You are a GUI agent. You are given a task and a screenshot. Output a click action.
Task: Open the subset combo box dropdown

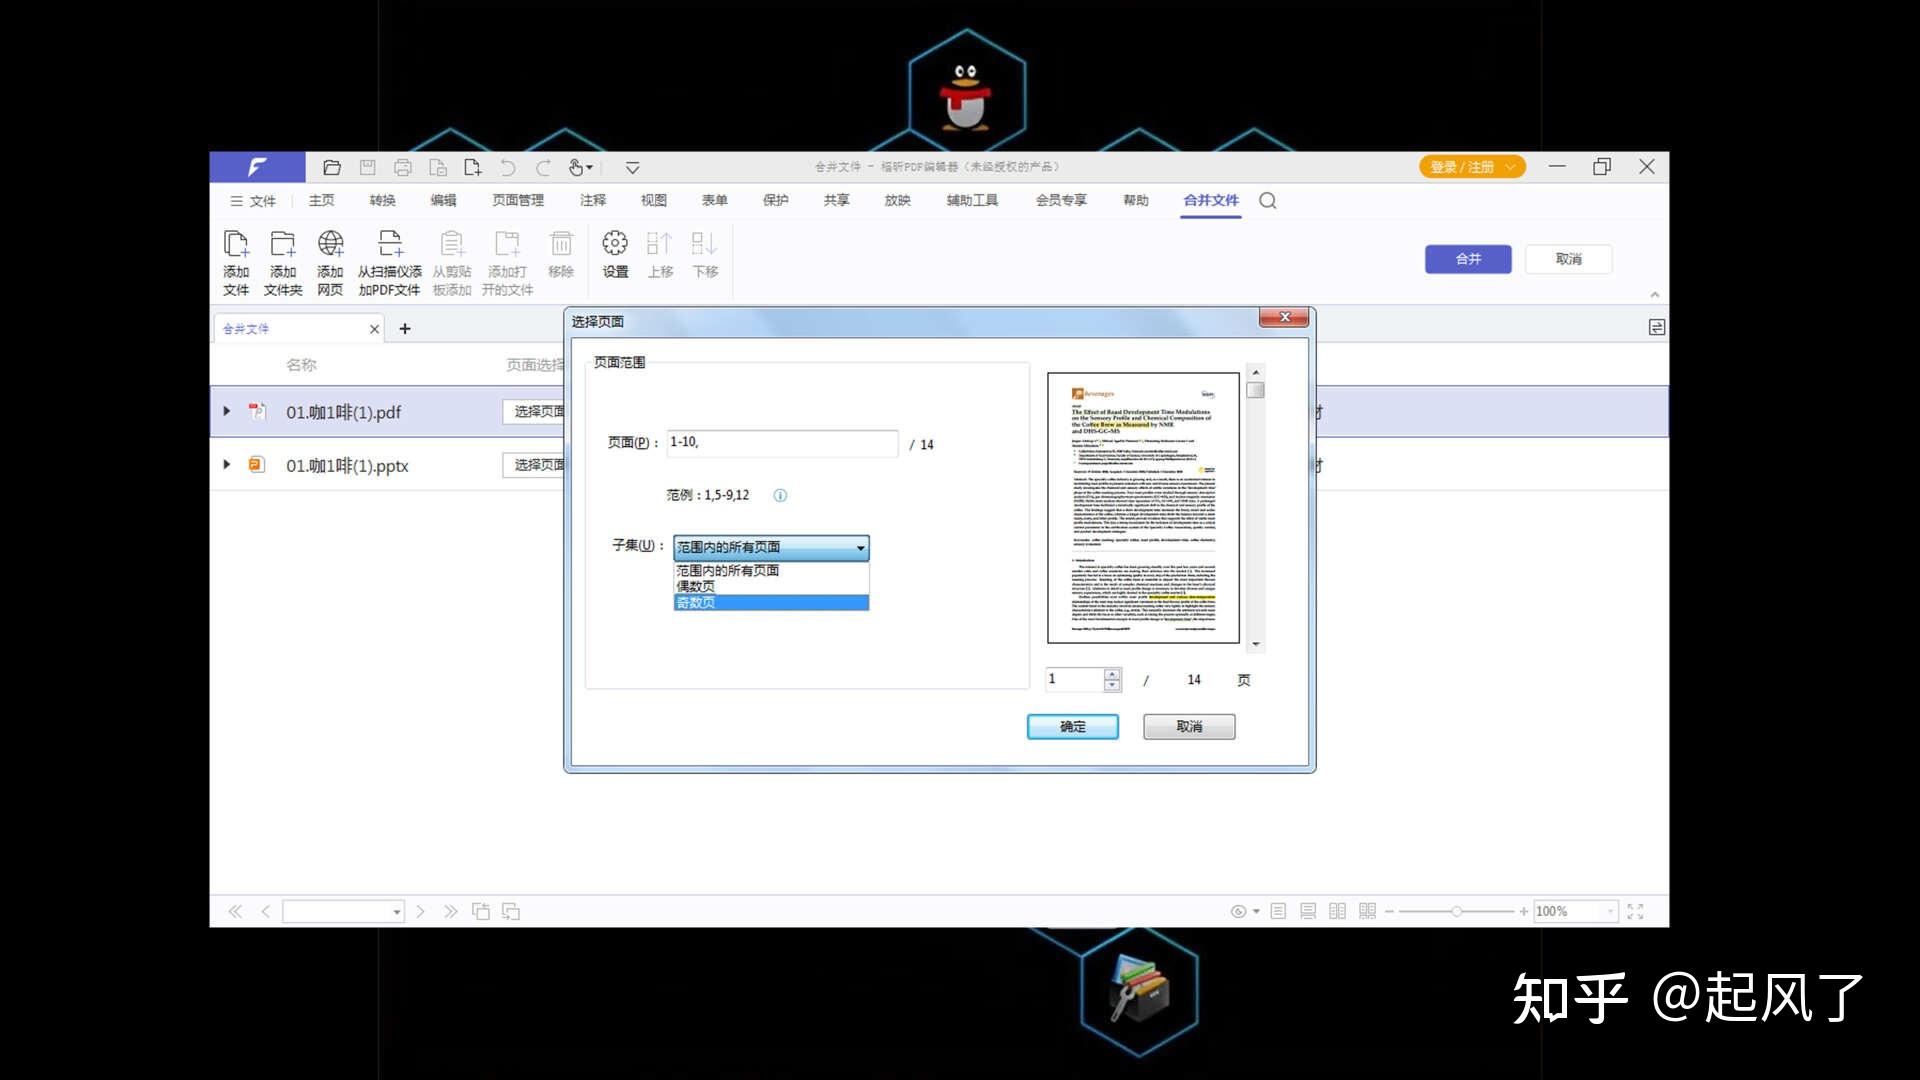click(x=860, y=548)
